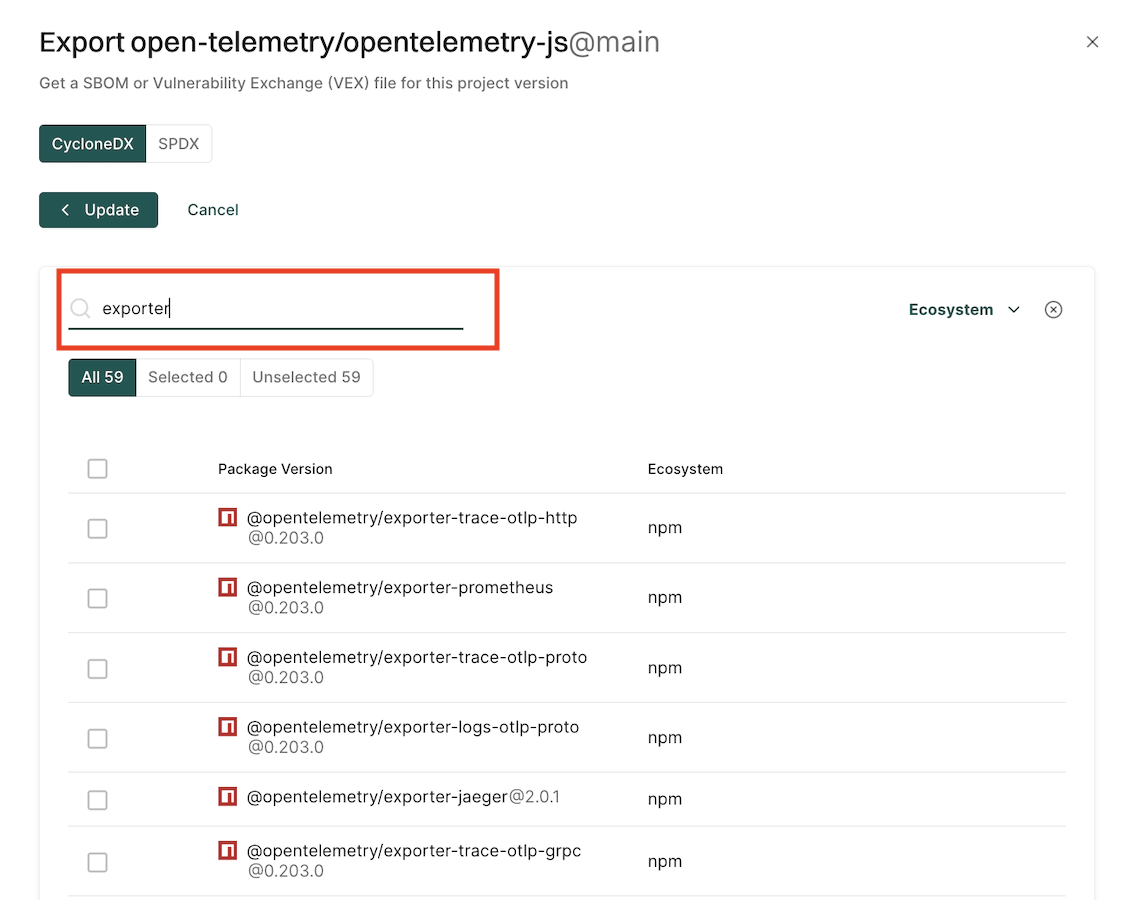The width and height of the screenshot is (1134, 900).
Task: Tick the select-all checkbox in table header
Action: [97, 469]
